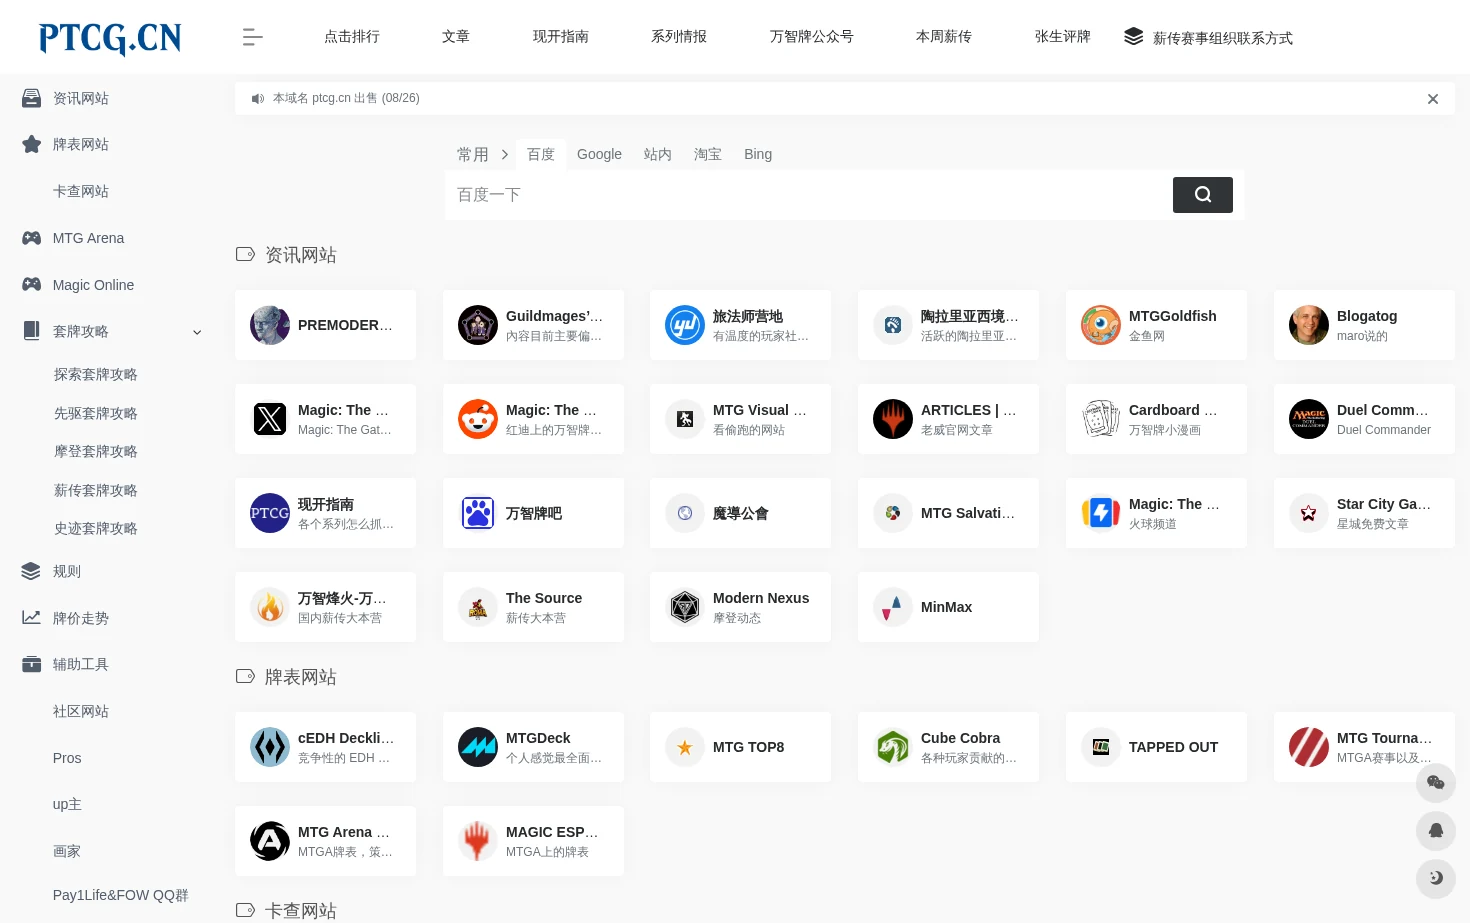The width and height of the screenshot is (1470, 923).
Task: Select the 站内 search tab
Action: click(657, 154)
